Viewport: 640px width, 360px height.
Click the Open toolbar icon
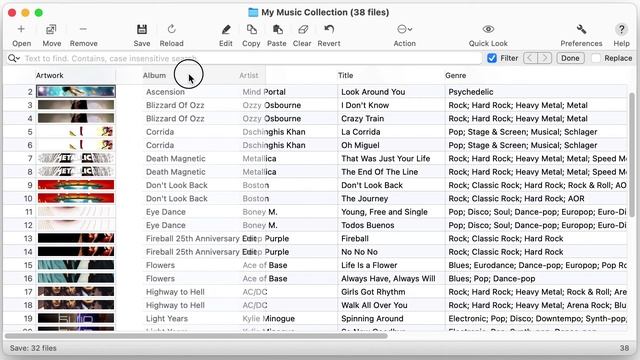coord(21,29)
